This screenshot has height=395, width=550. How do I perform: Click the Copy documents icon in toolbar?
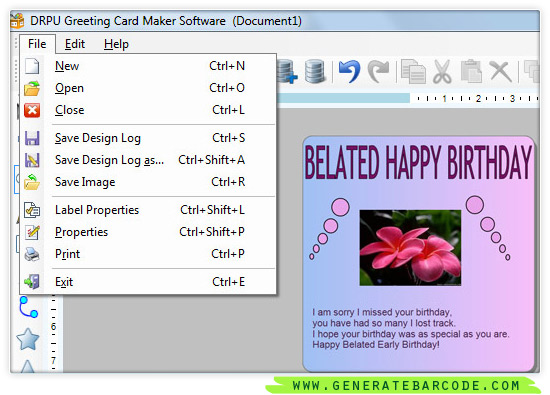(413, 72)
